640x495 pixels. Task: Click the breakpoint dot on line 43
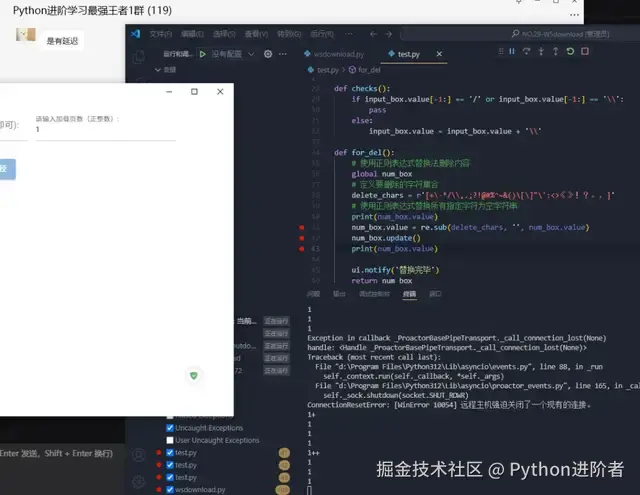point(302,249)
